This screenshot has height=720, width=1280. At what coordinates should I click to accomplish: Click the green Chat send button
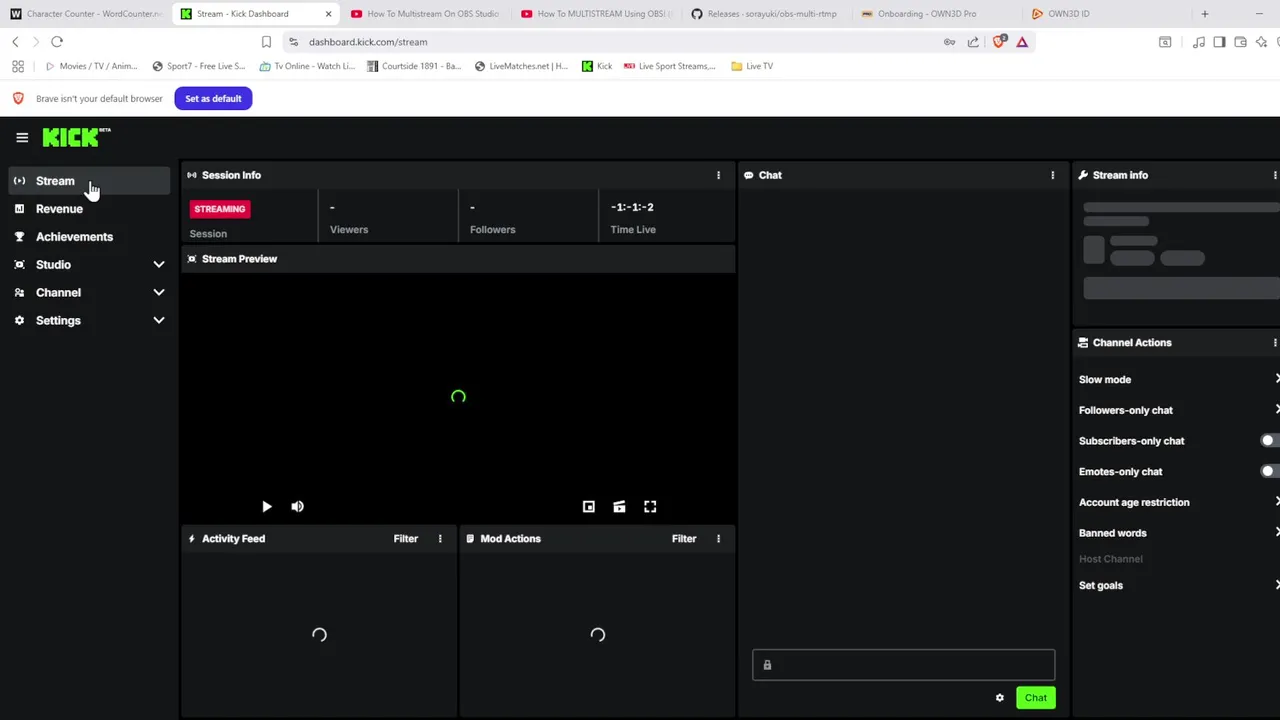click(x=1036, y=698)
